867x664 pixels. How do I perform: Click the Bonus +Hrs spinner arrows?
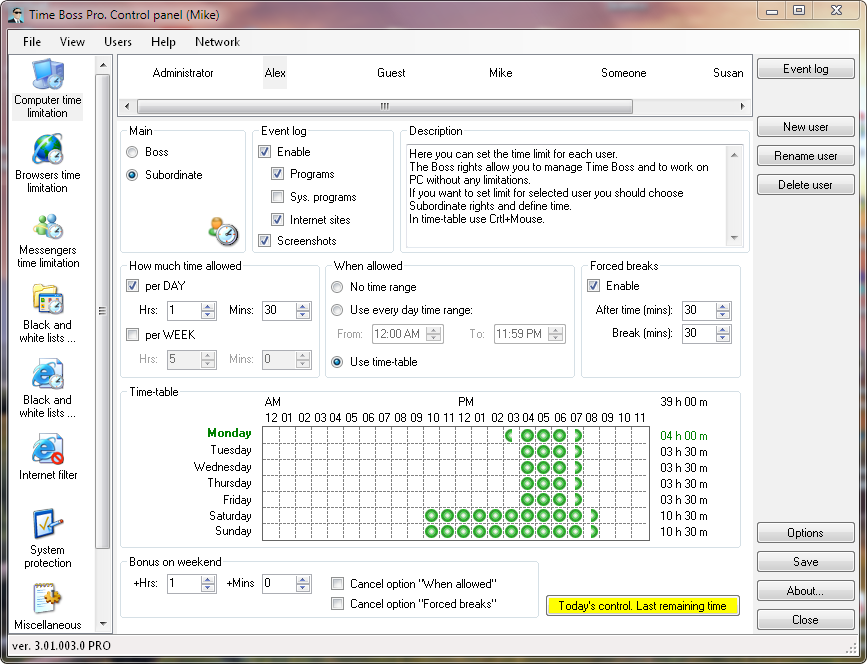[x=208, y=584]
